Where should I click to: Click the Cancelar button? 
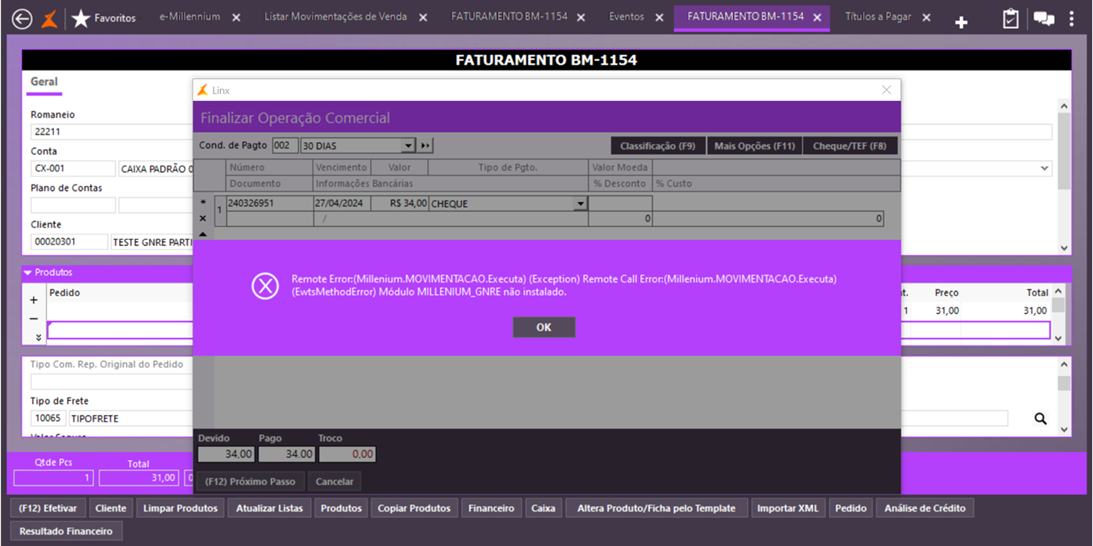[x=335, y=481]
